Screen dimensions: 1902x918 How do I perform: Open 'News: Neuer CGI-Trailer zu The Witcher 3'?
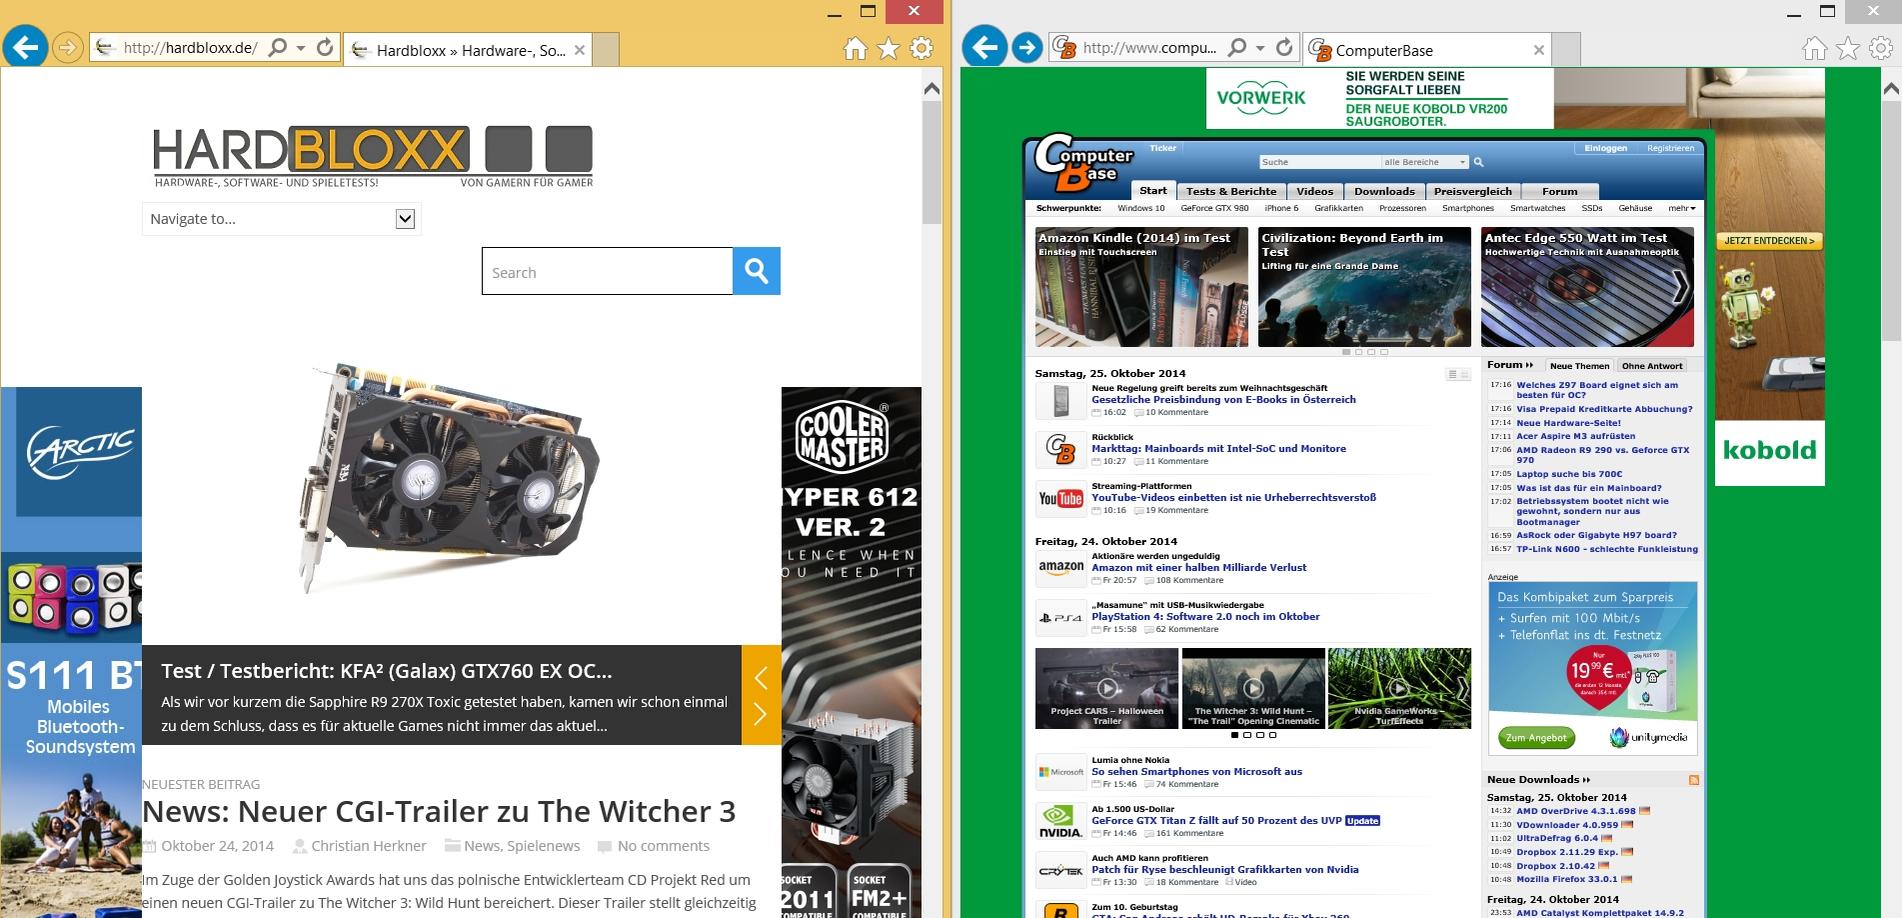tap(439, 811)
